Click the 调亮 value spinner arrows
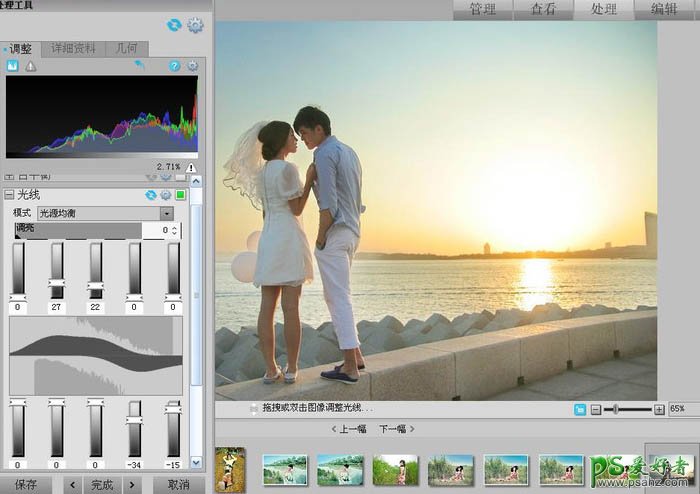700x494 pixels. [176, 231]
